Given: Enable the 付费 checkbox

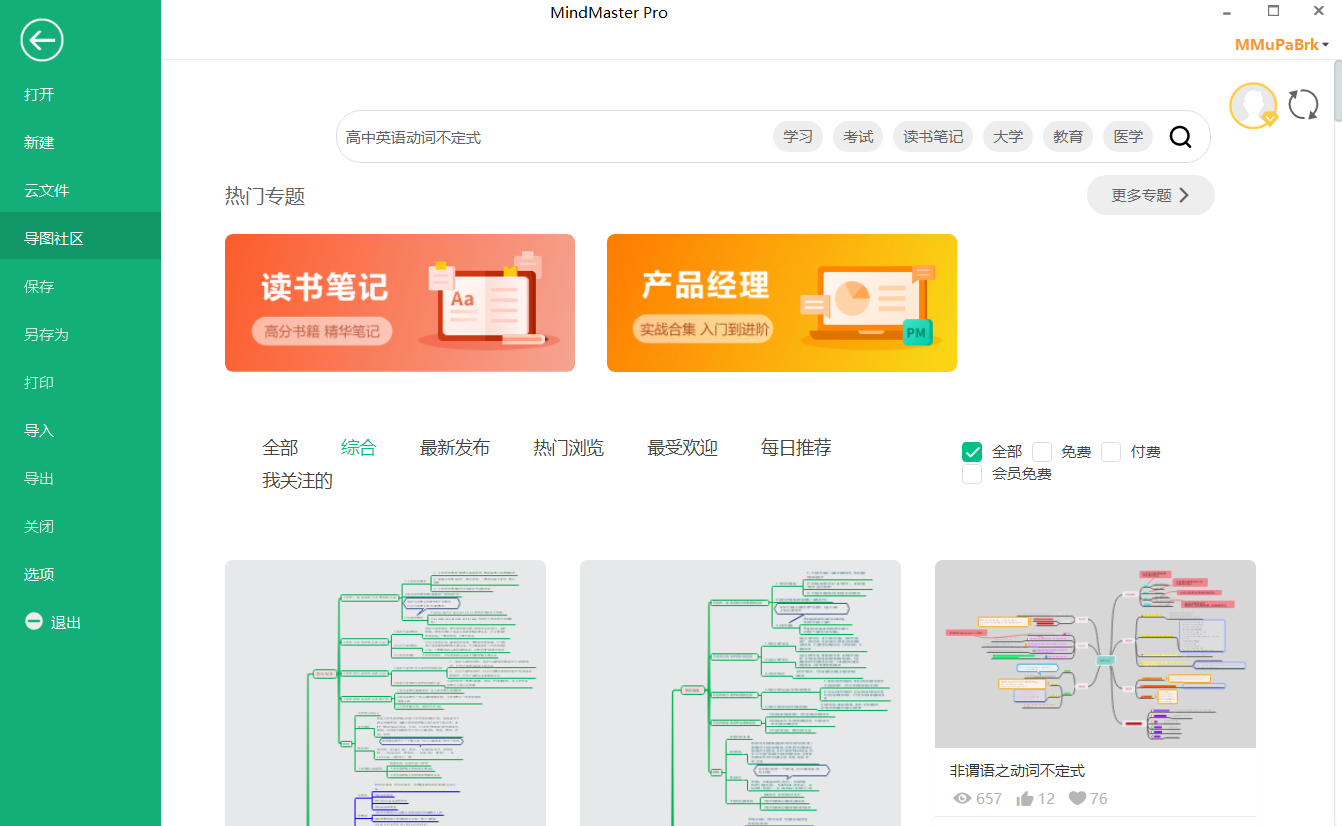Looking at the screenshot, I should pos(1111,452).
